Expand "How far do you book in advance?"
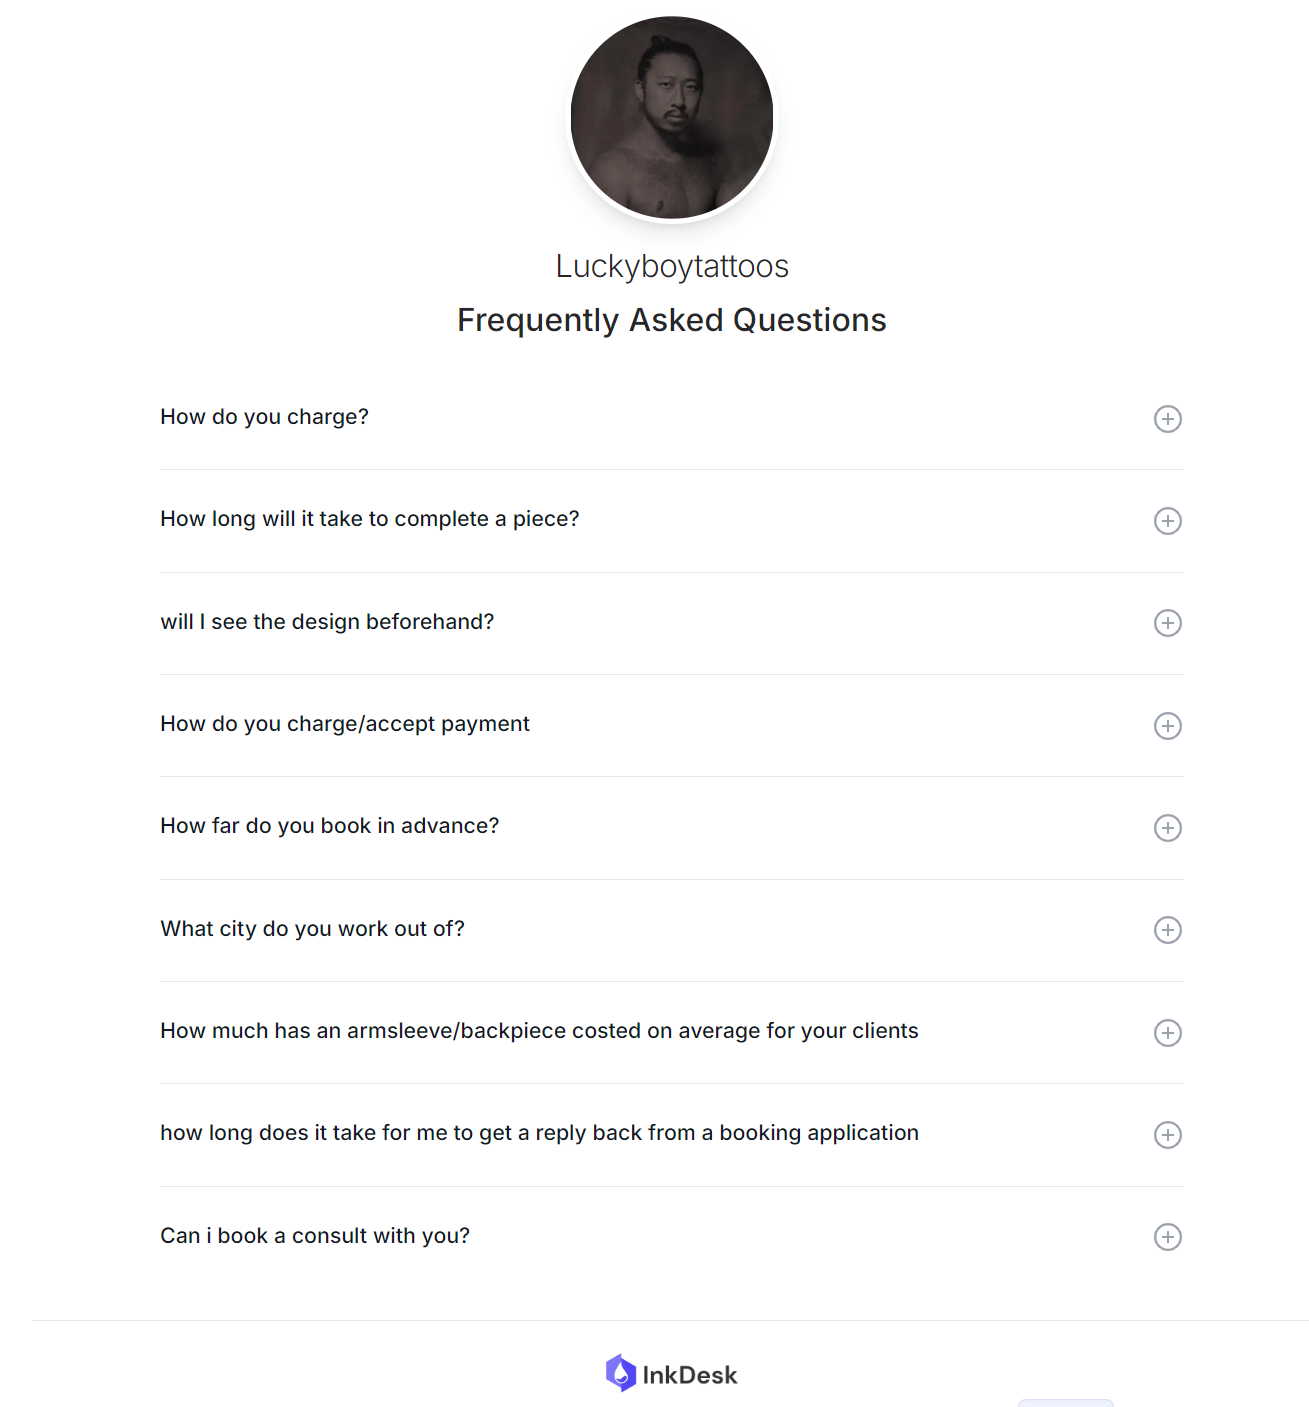The height and width of the screenshot is (1407, 1309). 329,826
